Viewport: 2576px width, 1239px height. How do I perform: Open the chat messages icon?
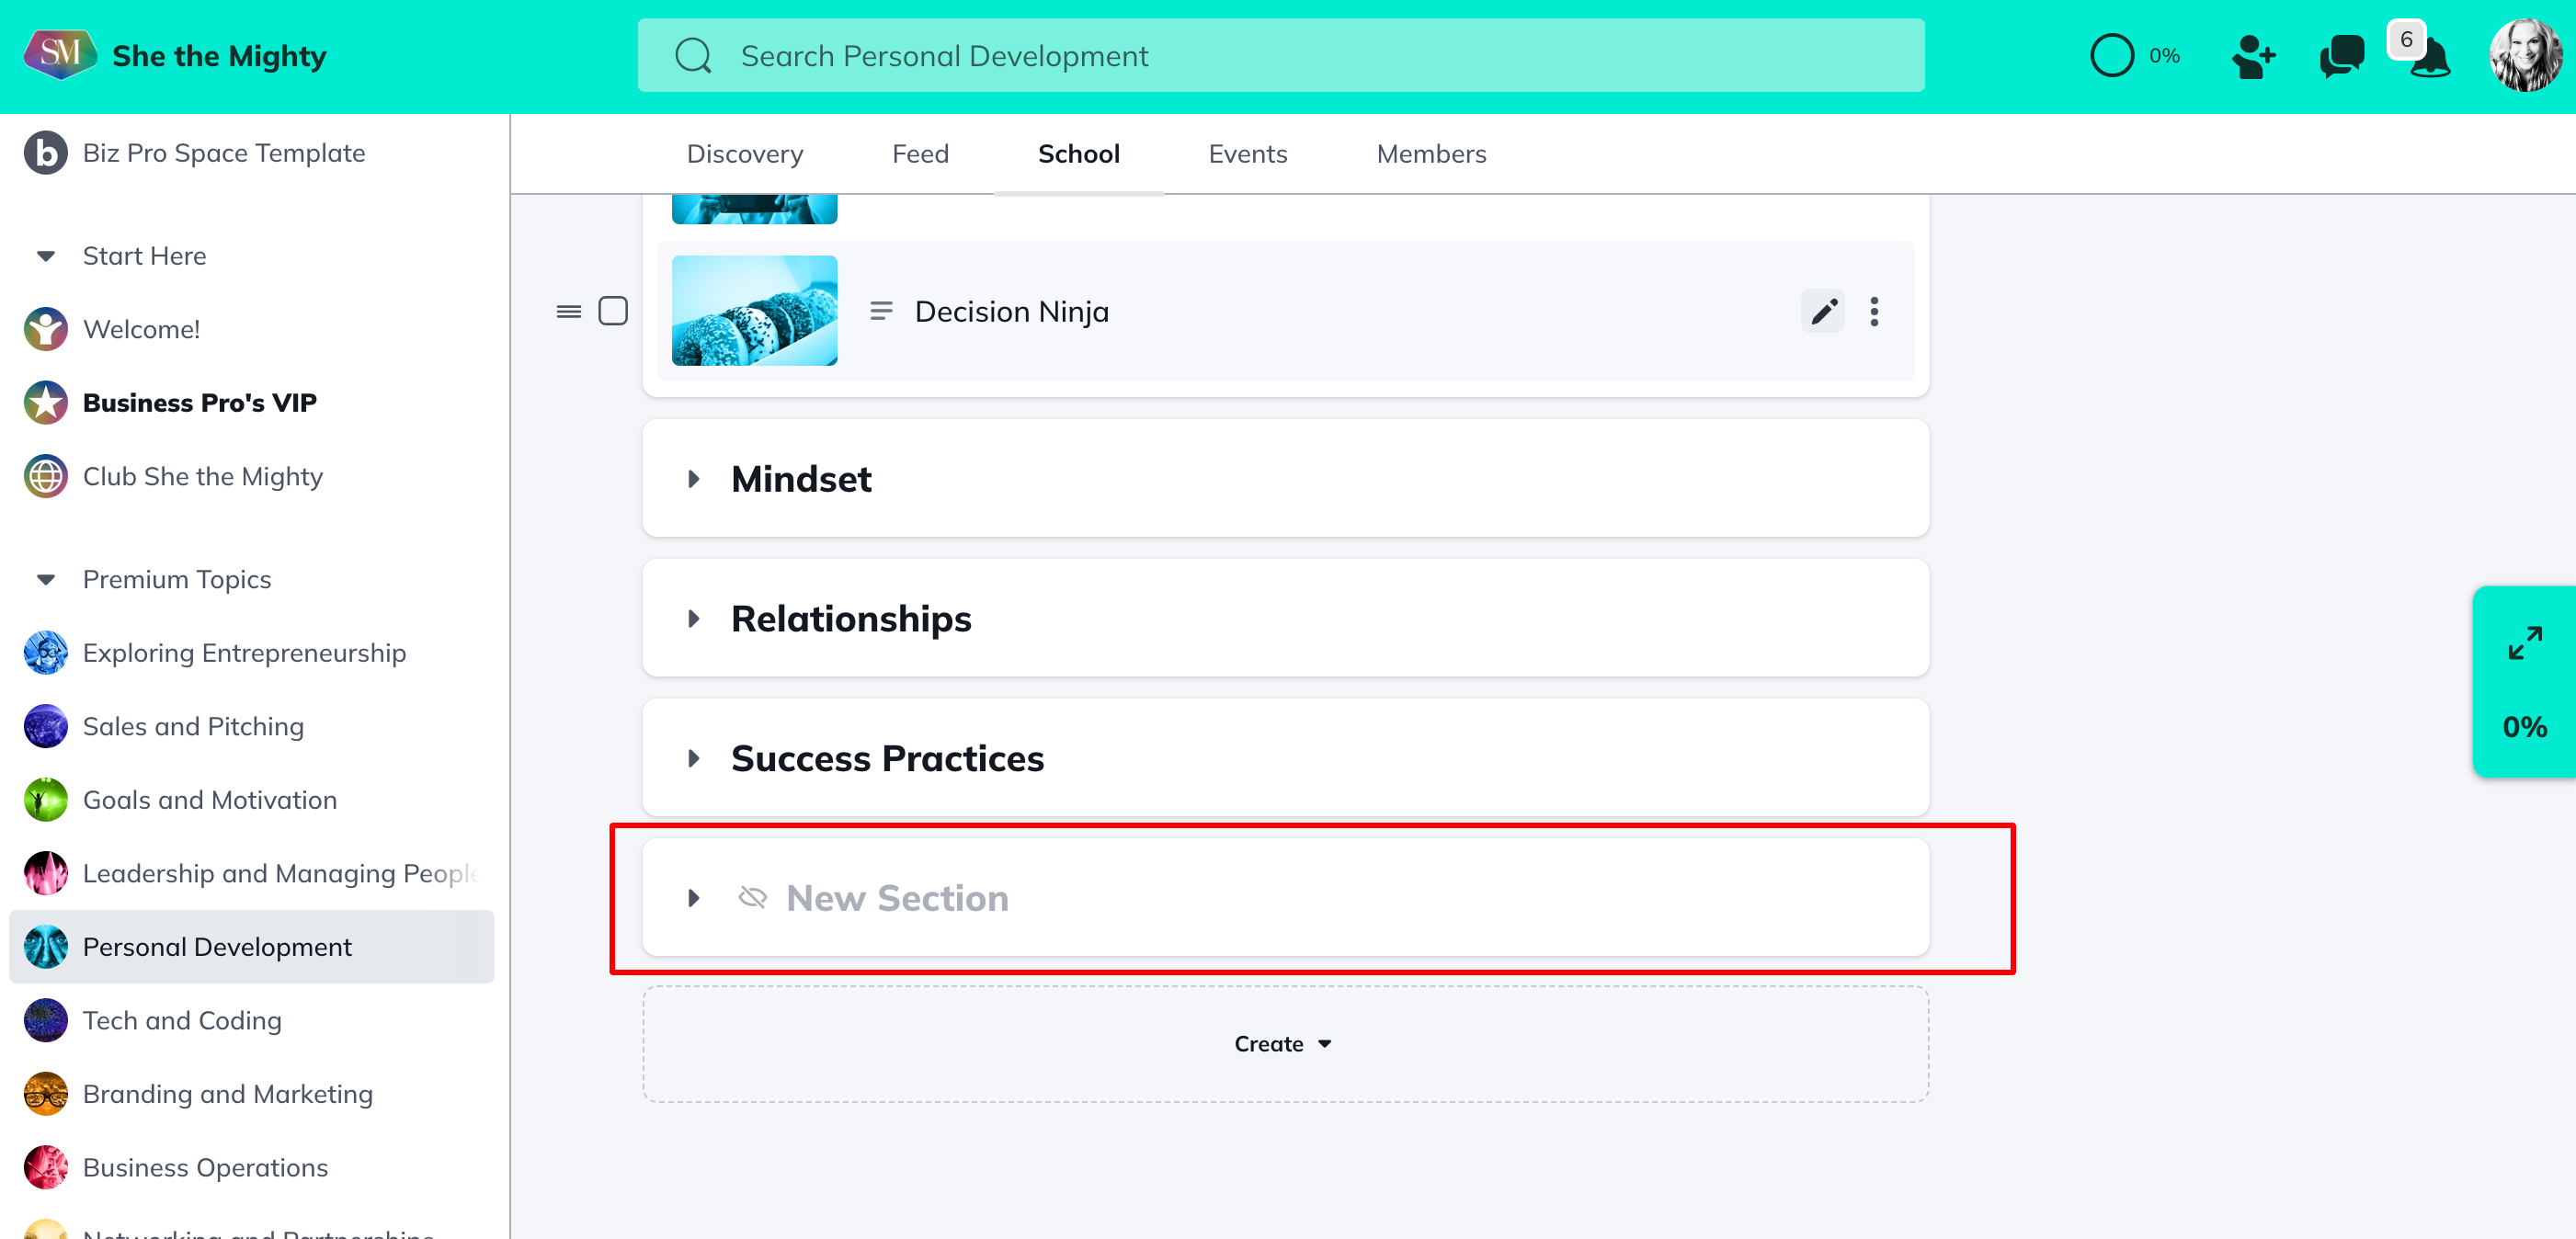[2341, 56]
